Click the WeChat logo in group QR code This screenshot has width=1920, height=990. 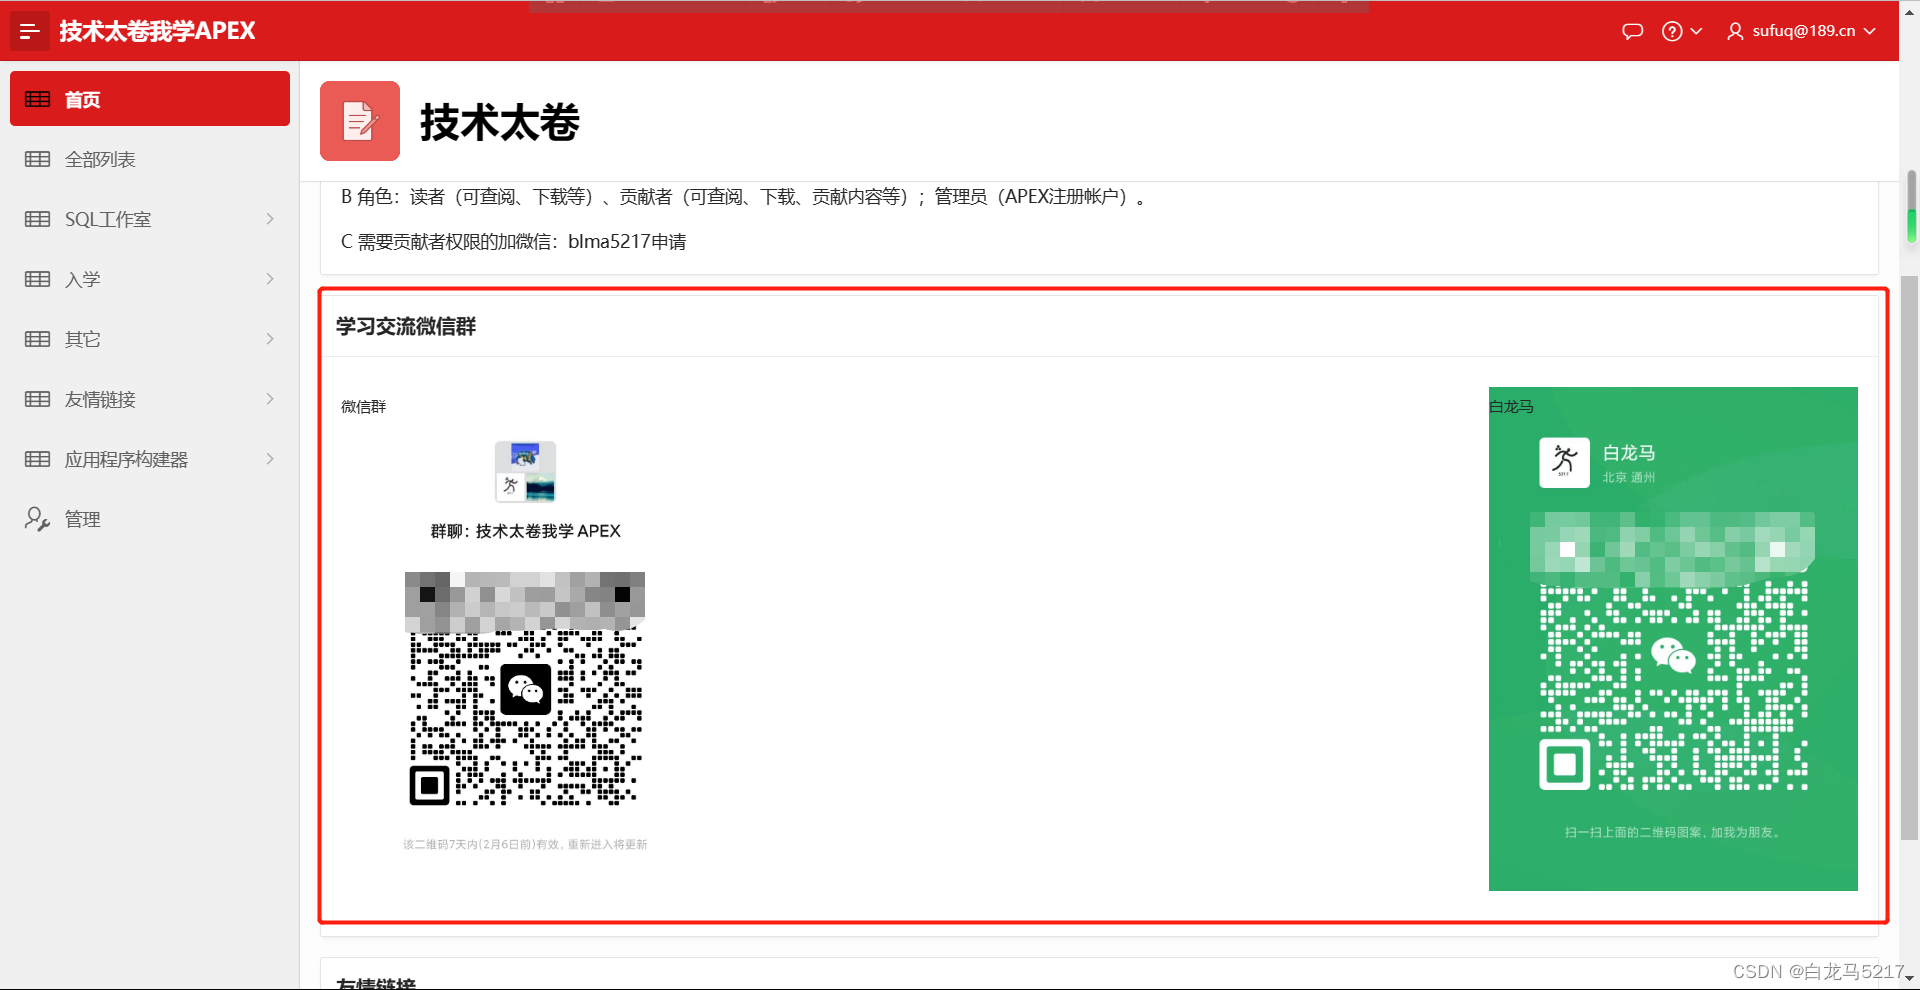tap(526, 689)
